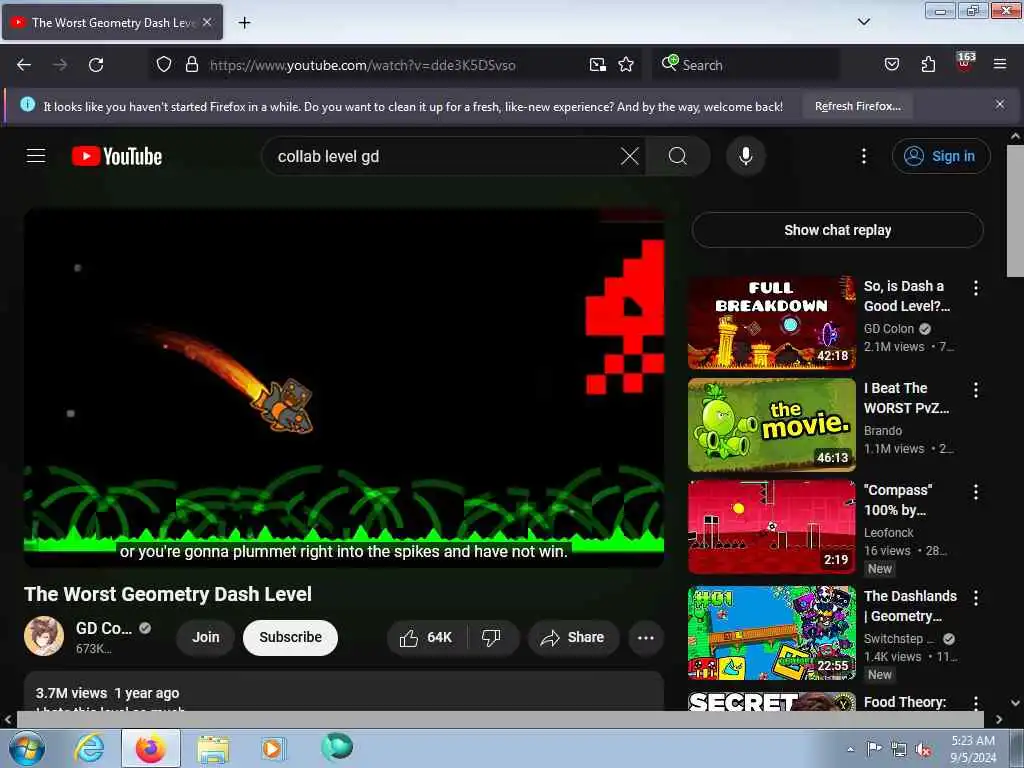
Task: Open options for Food Theory video
Action: coord(976,703)
